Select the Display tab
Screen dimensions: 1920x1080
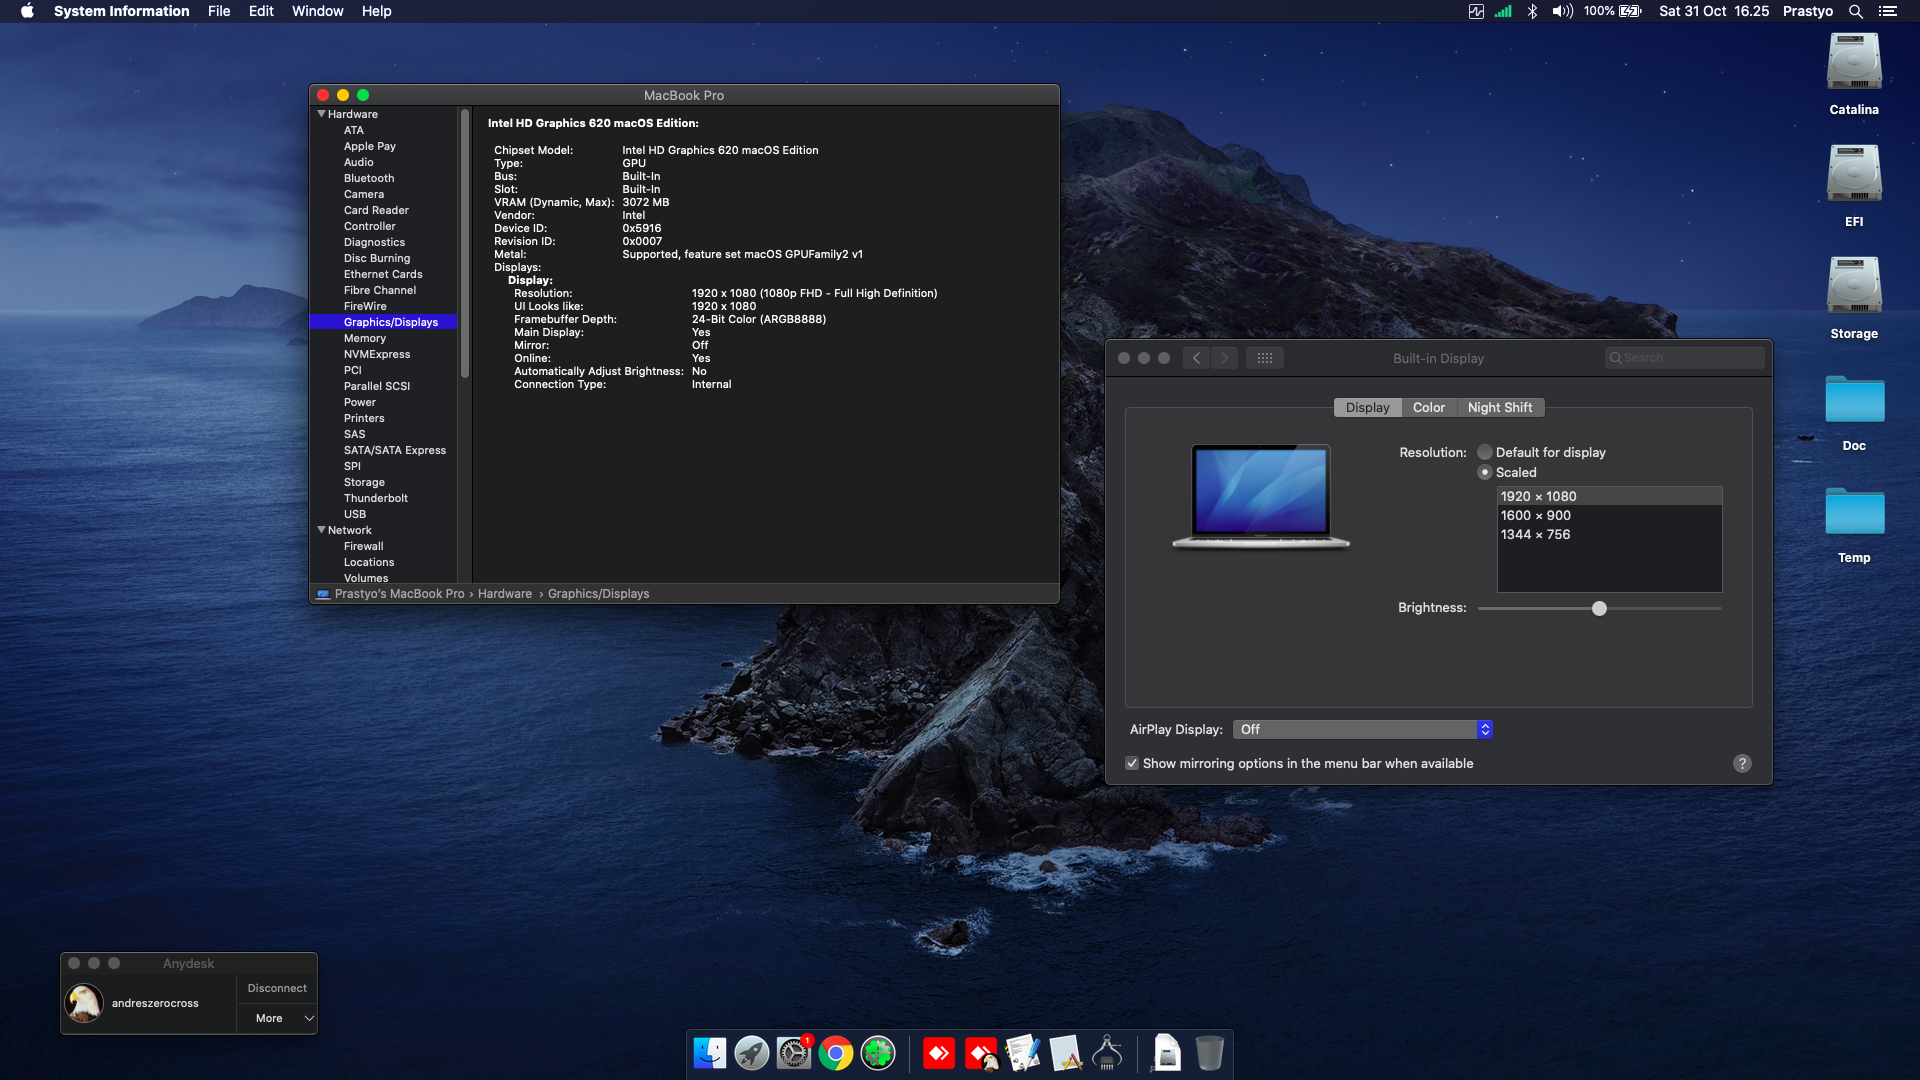tap(1367, 407)
